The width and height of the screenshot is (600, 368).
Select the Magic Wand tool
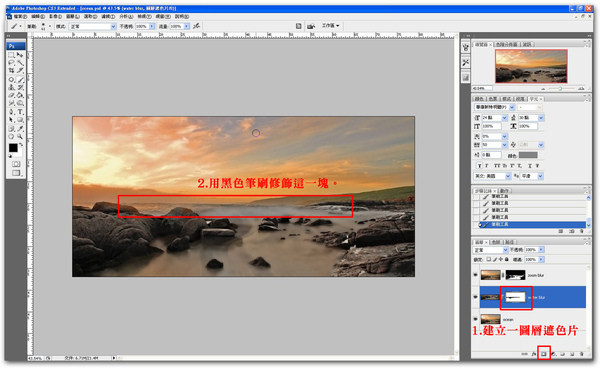[20, 63]
